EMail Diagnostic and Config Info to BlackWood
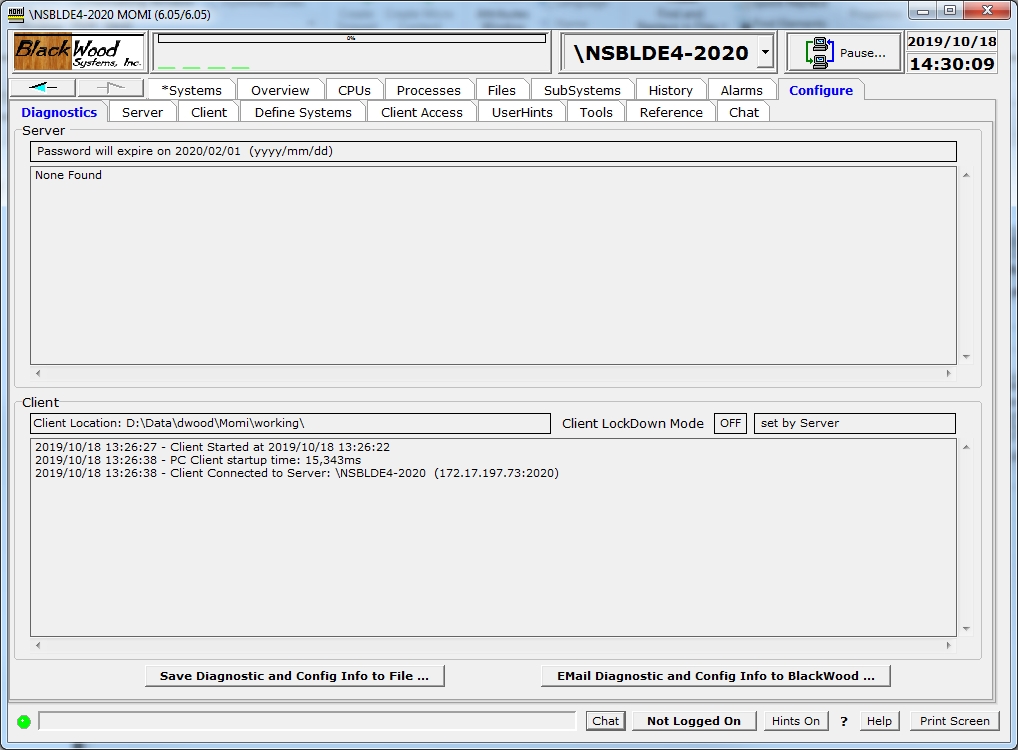This screenshot has height=750, width=1018. click(715, 676)
